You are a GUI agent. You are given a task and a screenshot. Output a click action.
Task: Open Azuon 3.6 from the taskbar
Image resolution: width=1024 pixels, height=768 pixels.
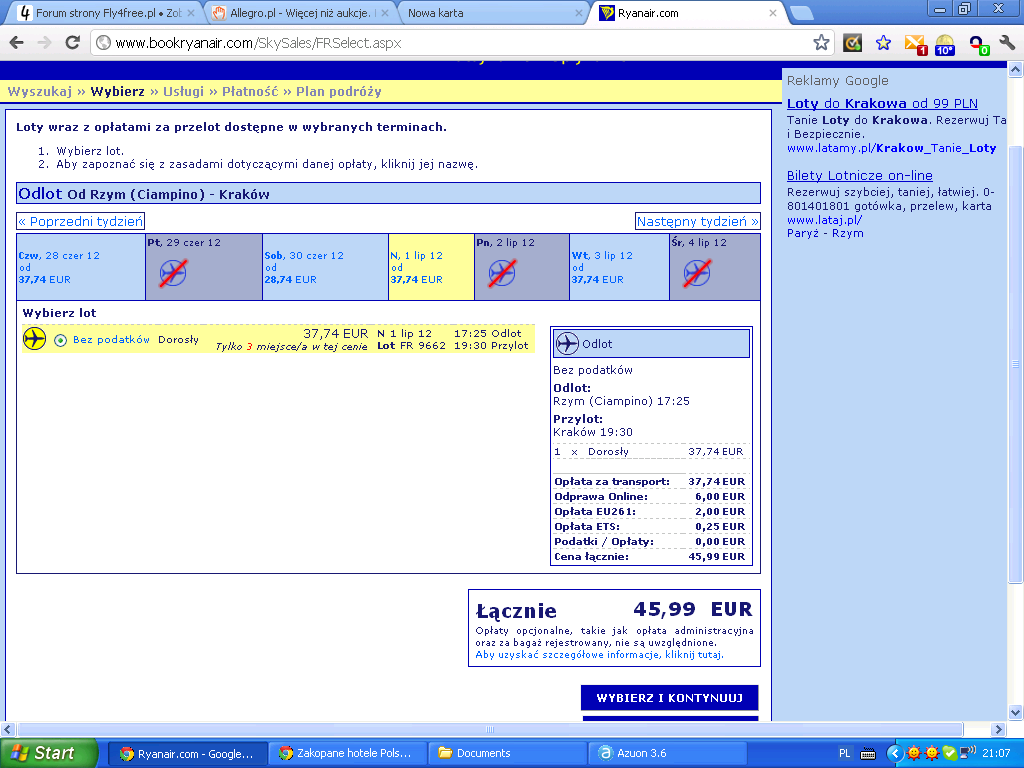(x=667, y=753)
